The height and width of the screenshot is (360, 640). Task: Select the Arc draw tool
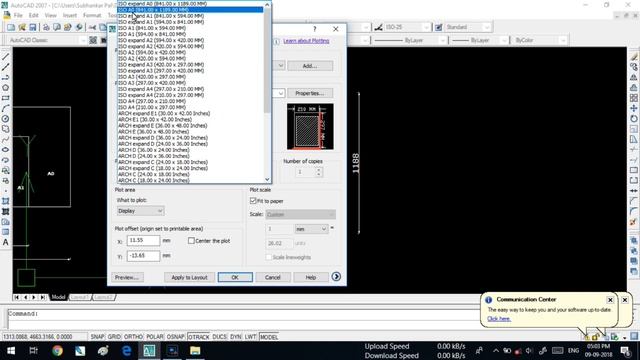[x=6, y=109]
